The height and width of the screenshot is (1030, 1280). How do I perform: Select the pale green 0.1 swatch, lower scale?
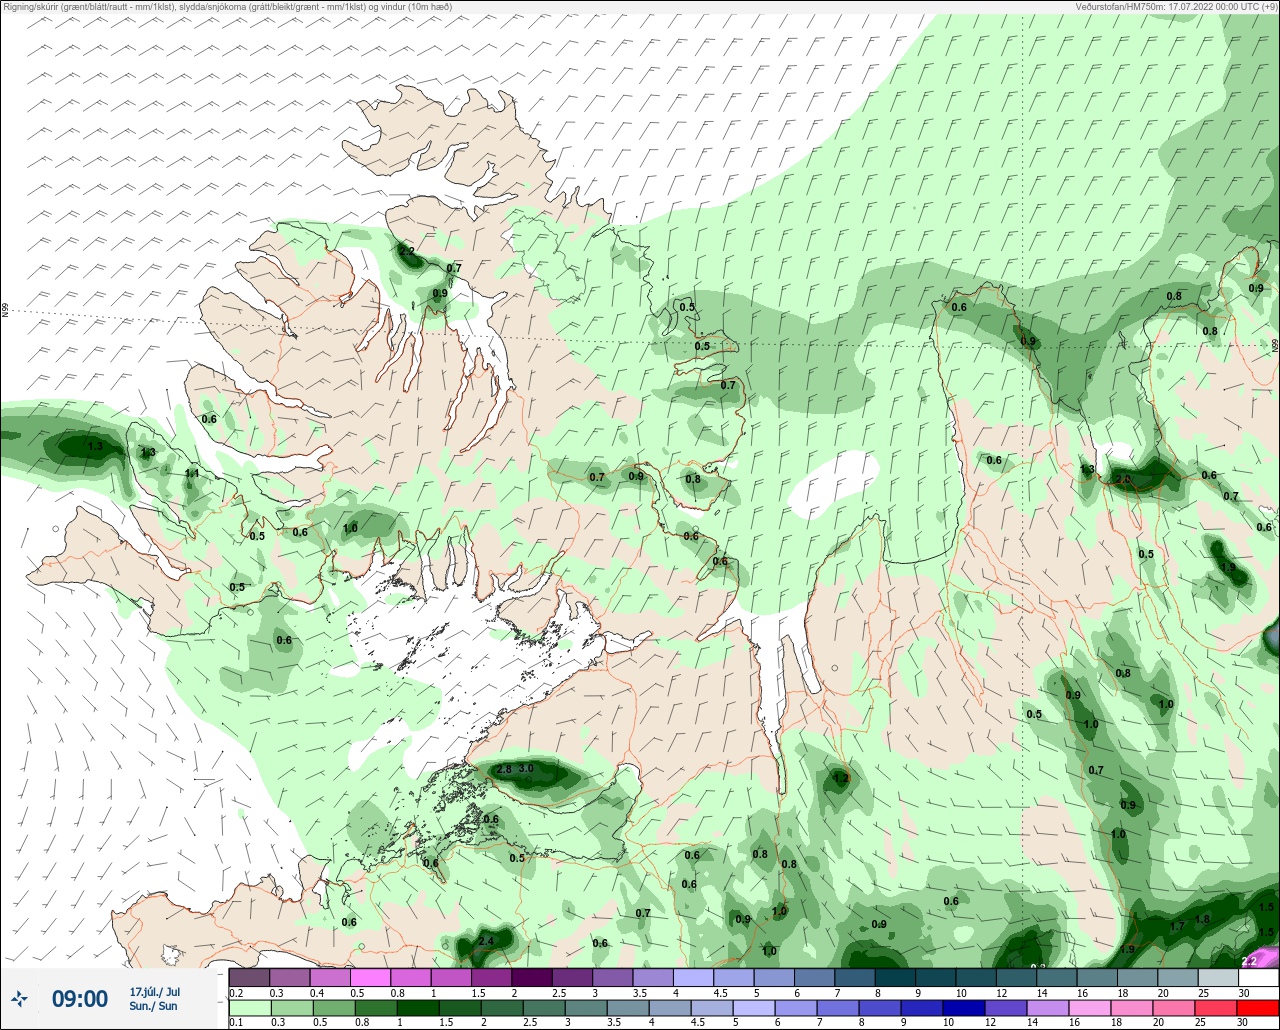click(x=249, y=1007)
